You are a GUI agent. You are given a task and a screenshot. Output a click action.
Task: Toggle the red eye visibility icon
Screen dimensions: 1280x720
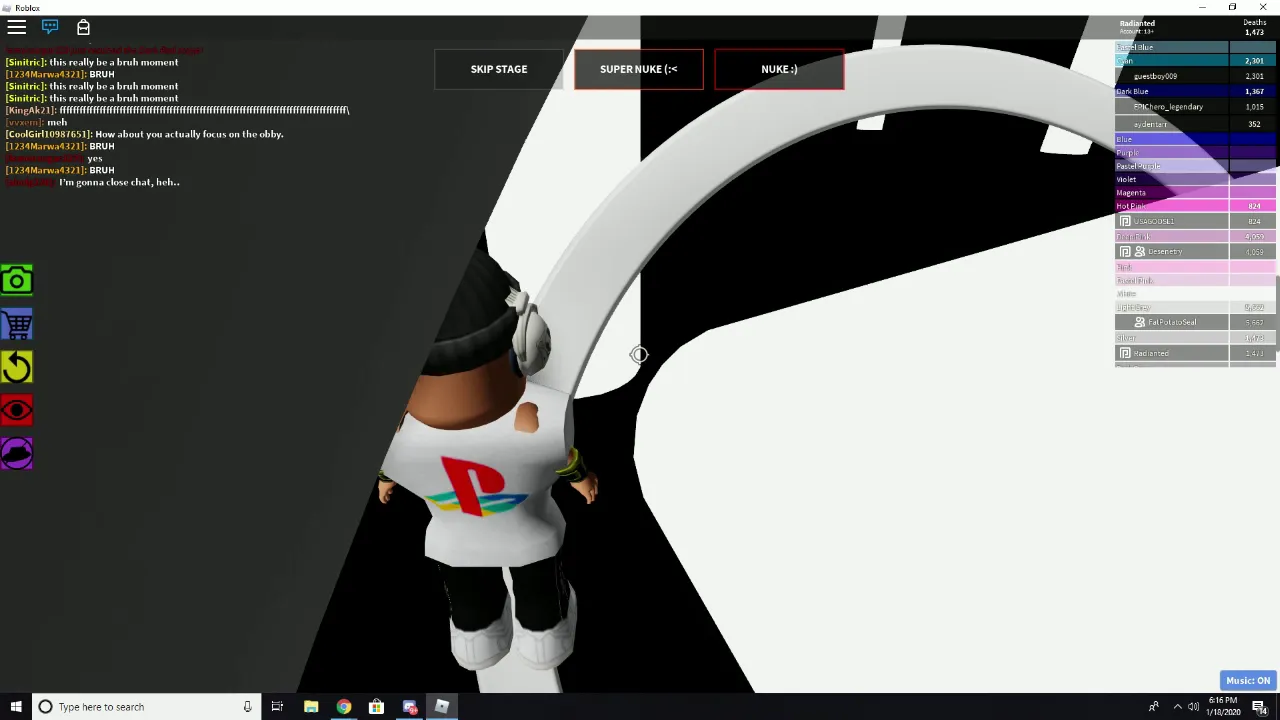tap(17, 410)
